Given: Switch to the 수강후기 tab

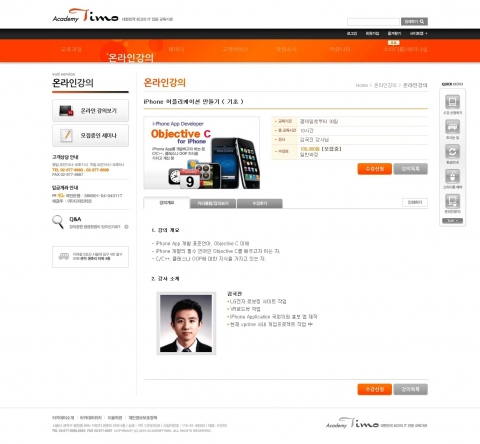Looking at the screenshot, I should coord(260,203).
